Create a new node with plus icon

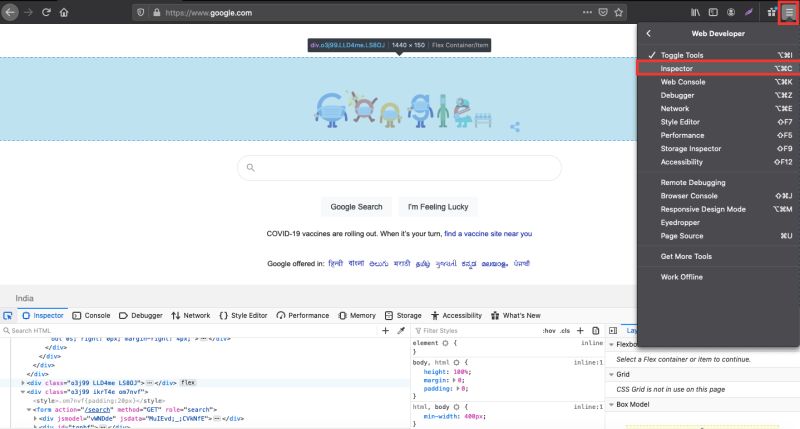tap(385, 331)
